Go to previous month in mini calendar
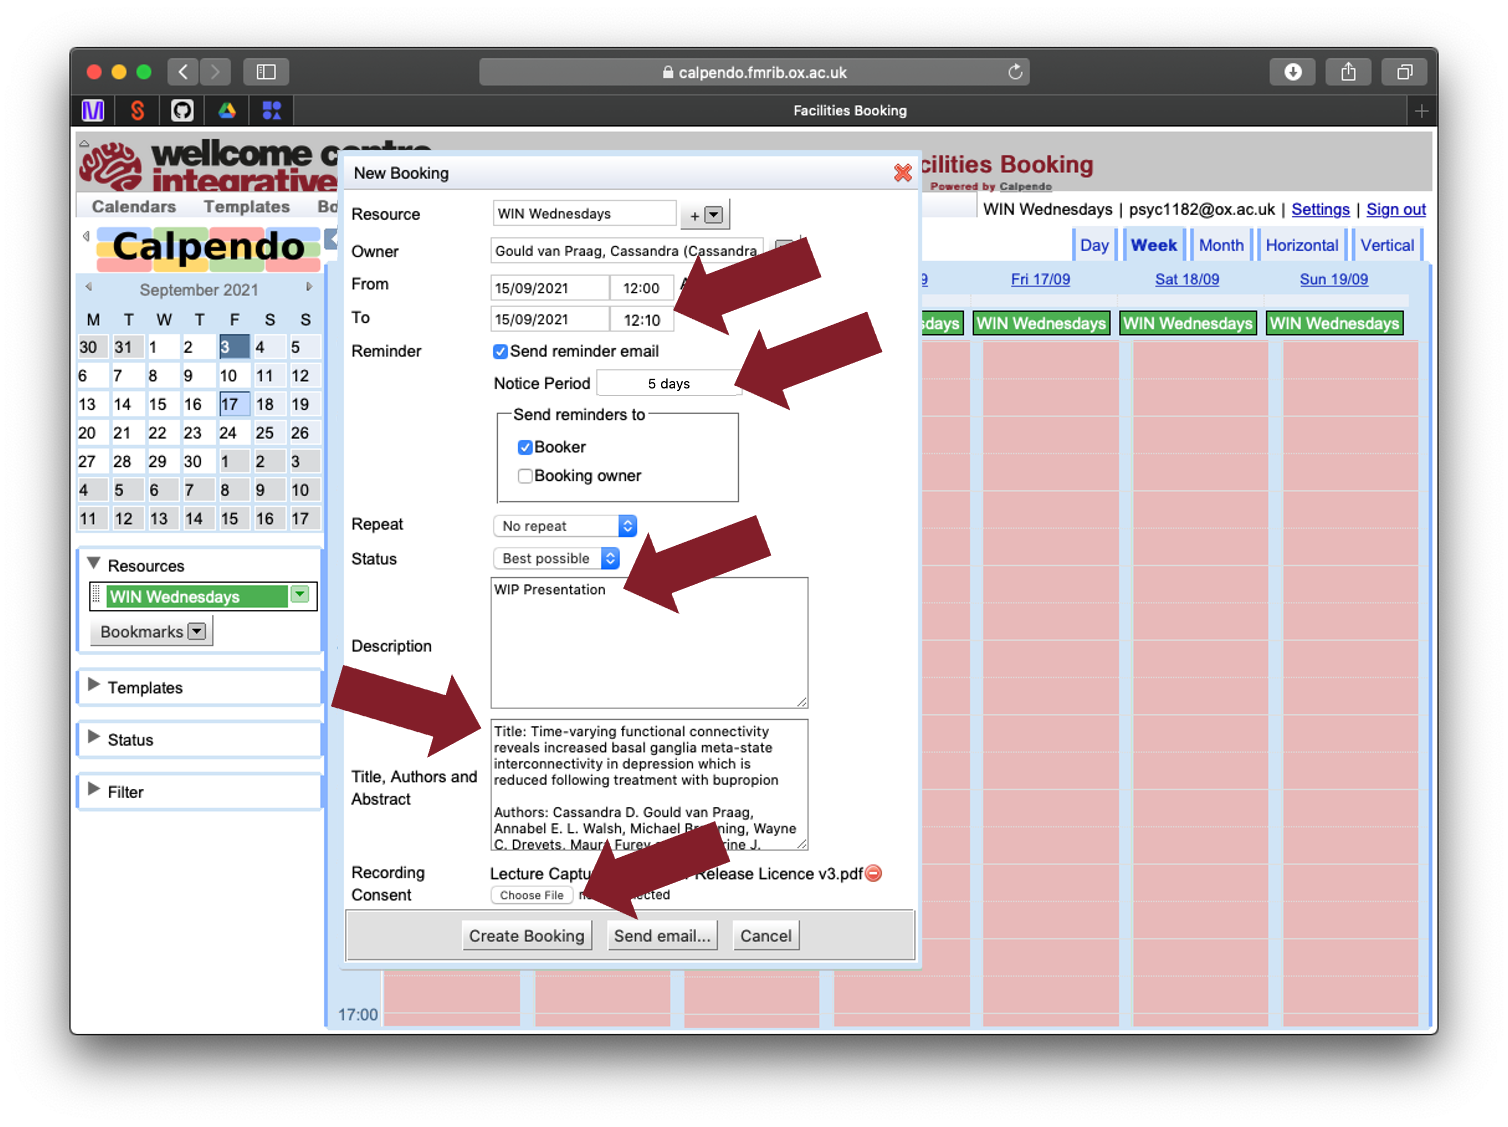The height and width of the screenshot is (1127, 1508). click(88, 287)
